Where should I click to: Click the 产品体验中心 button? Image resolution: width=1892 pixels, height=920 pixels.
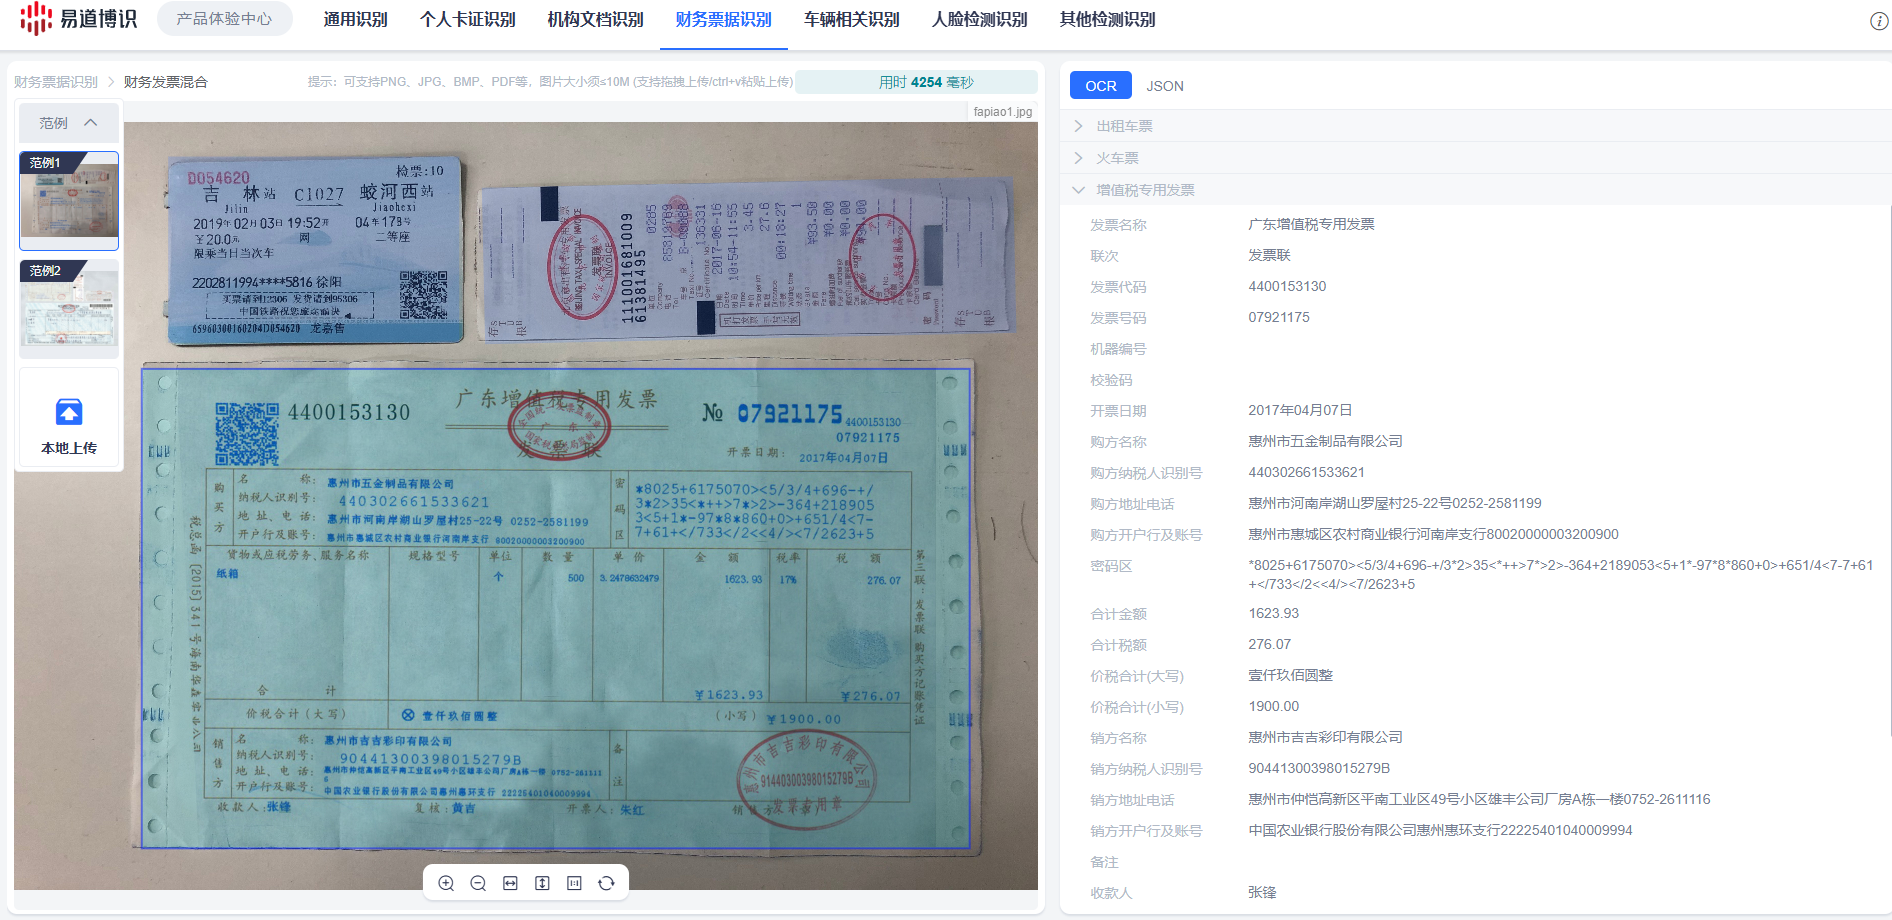point(224,19)
